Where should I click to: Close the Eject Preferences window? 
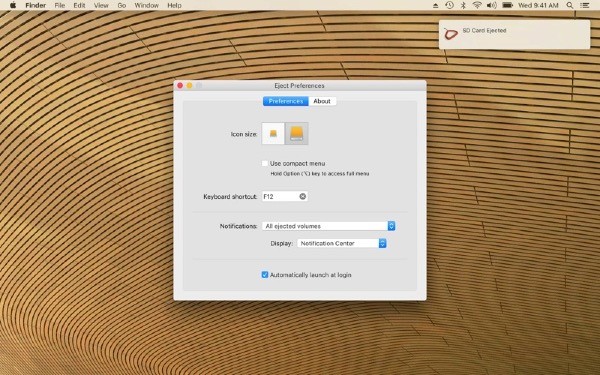click(x=180, y=85)
